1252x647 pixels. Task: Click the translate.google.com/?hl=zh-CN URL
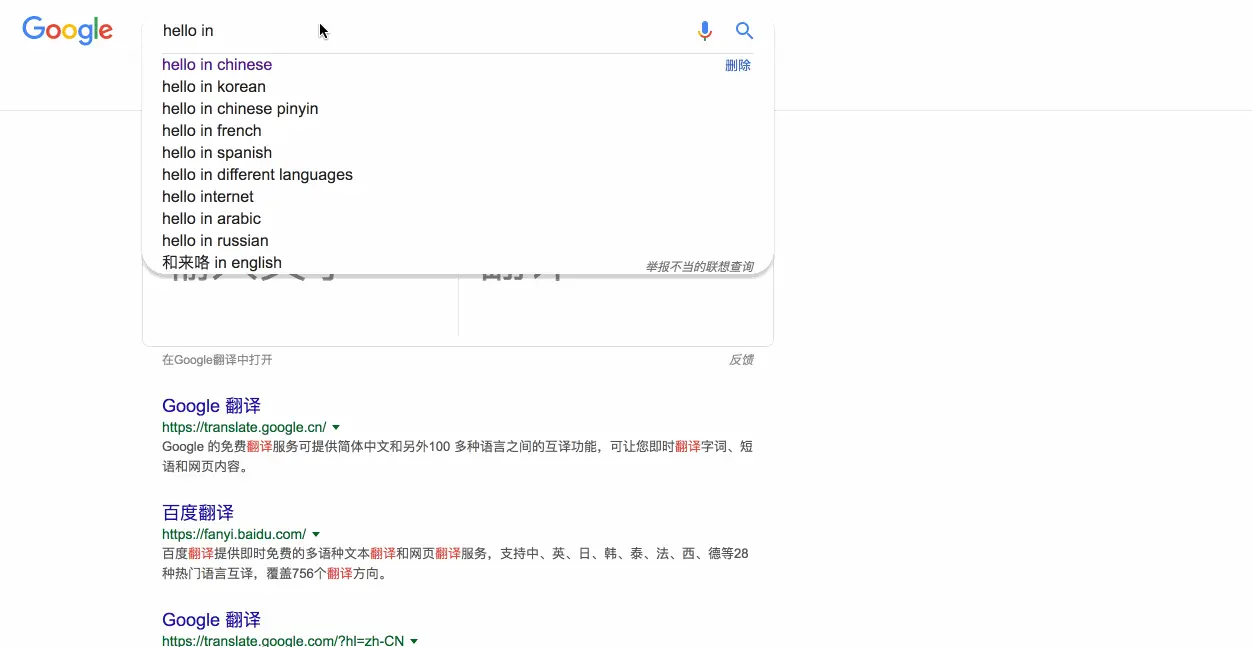283,641
